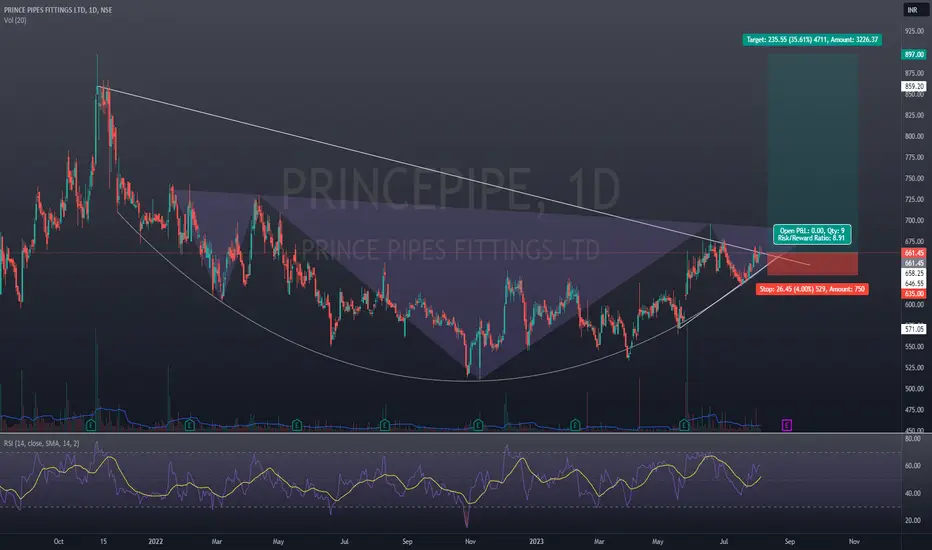Click the green E marker below November 2022 low

pos(478,425)
